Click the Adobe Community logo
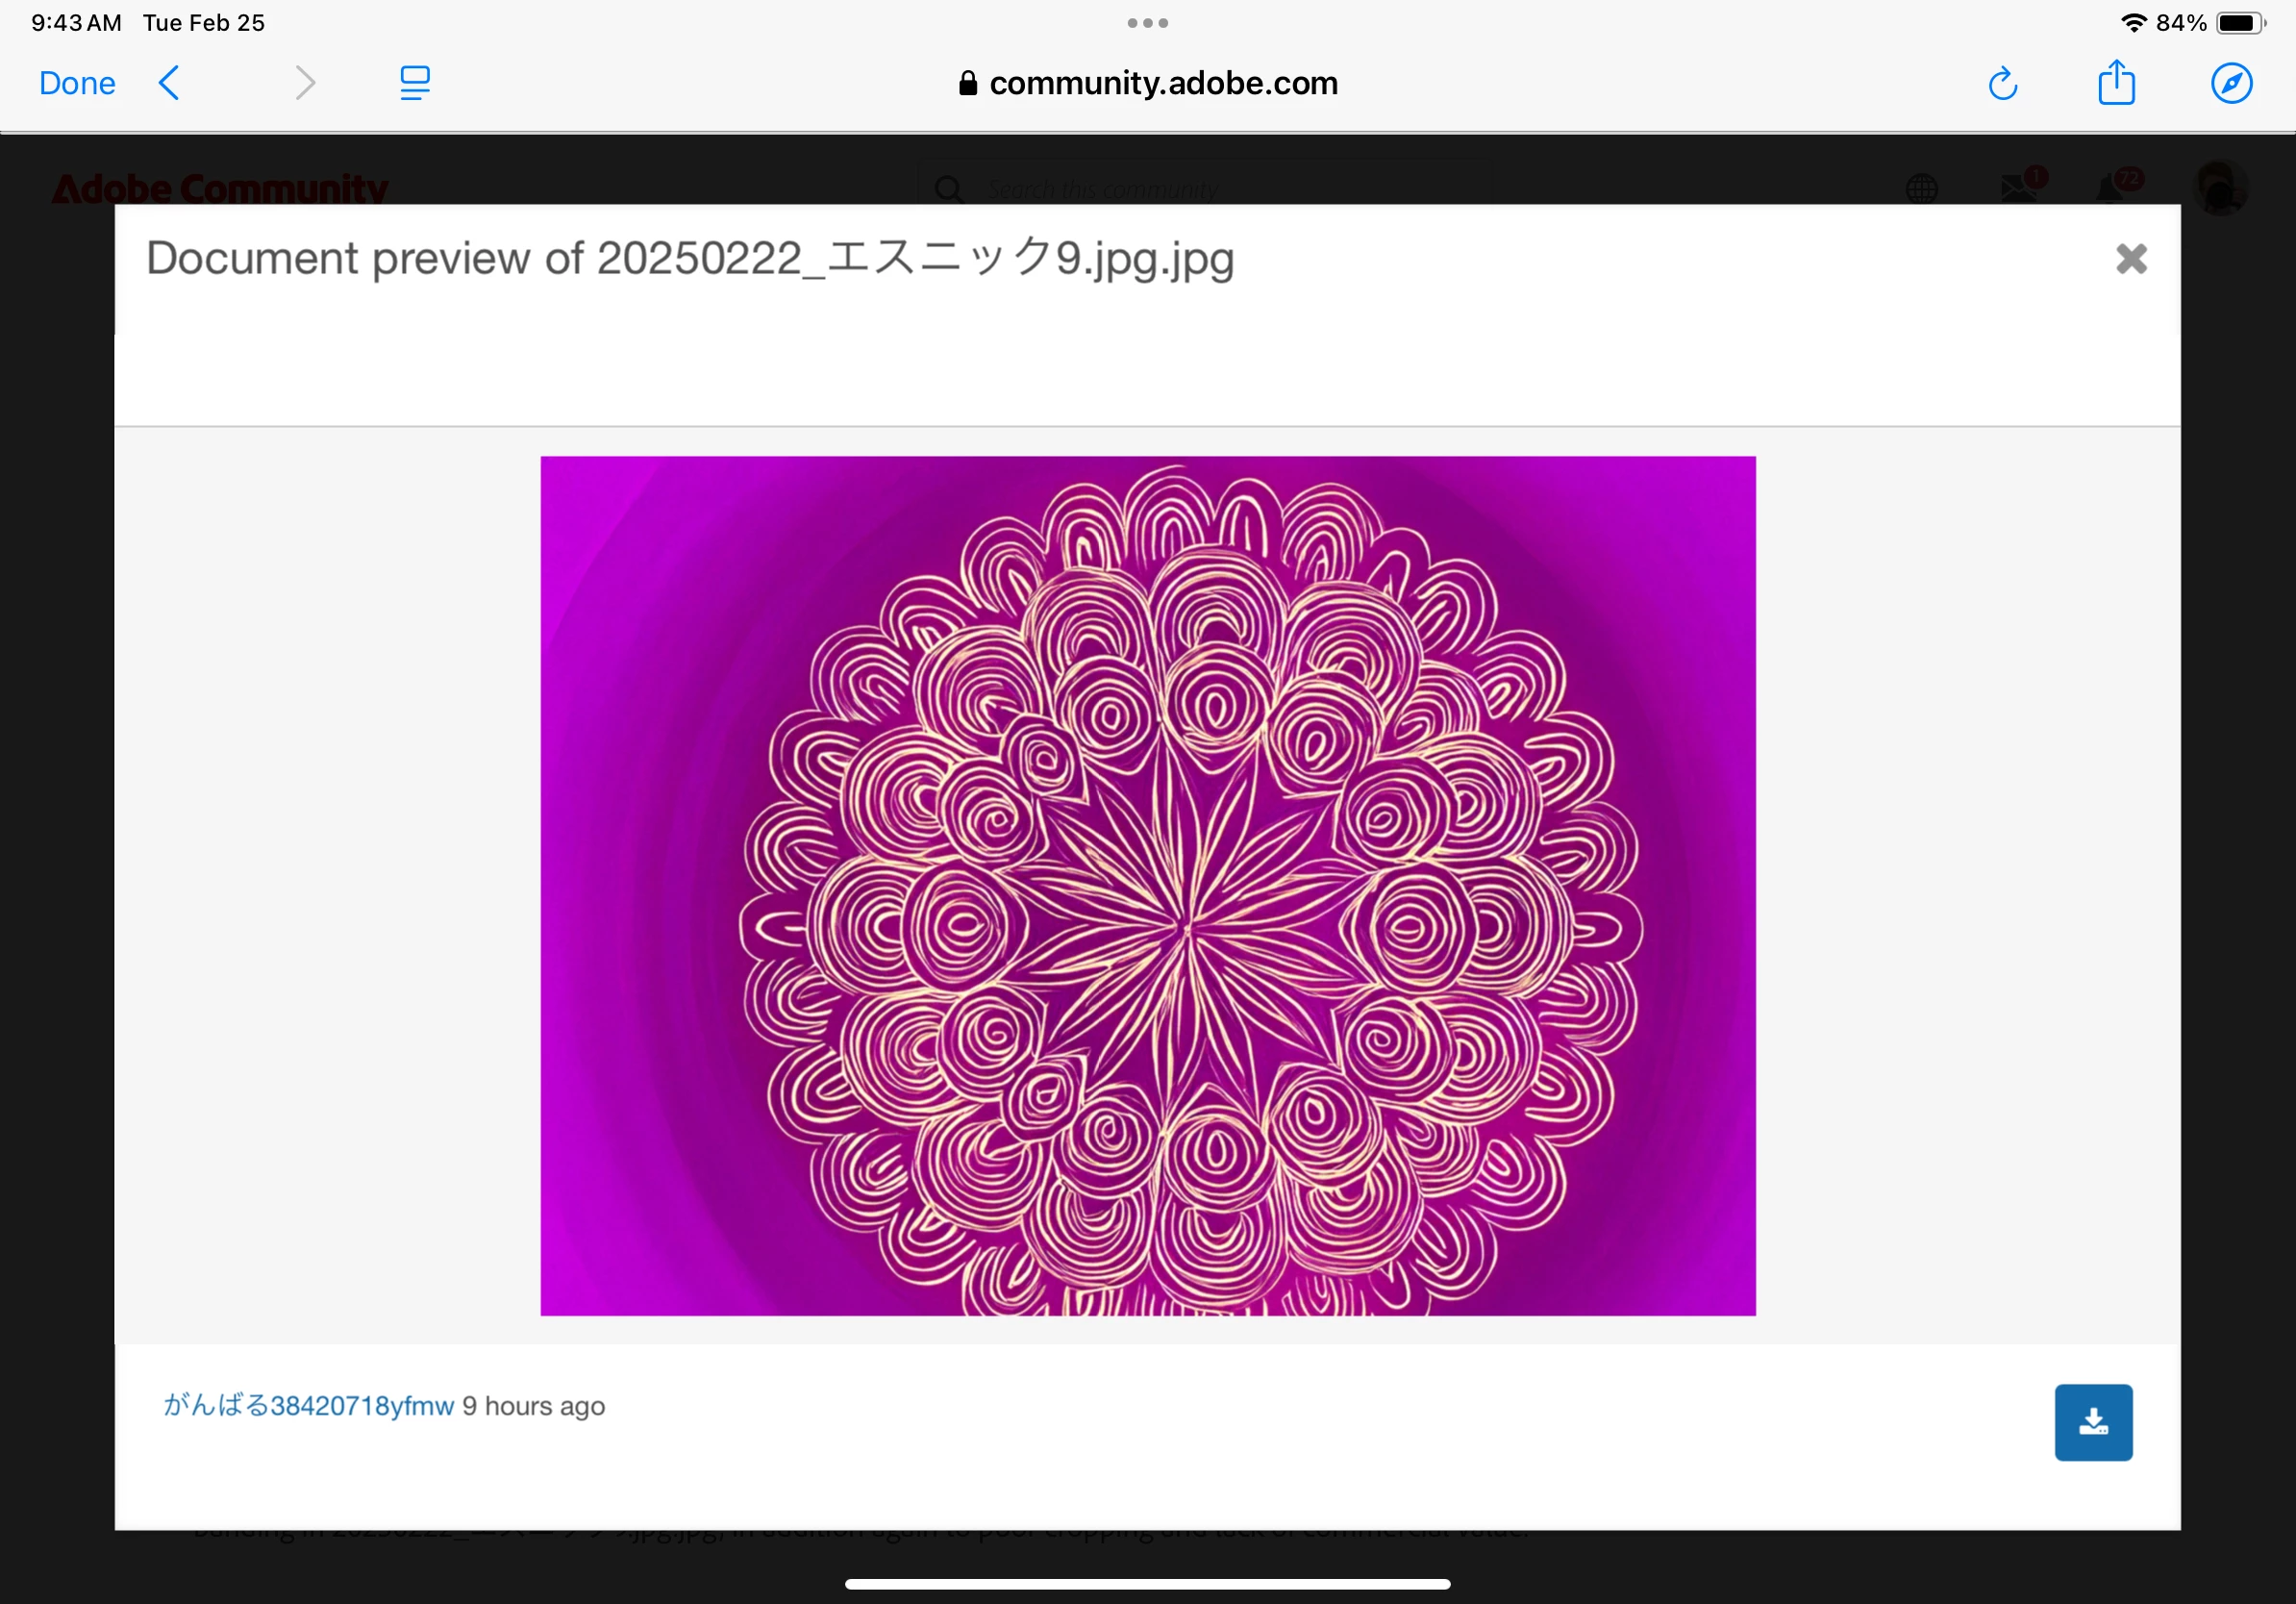The image size is (2296, 1604). tap(220, 188)
